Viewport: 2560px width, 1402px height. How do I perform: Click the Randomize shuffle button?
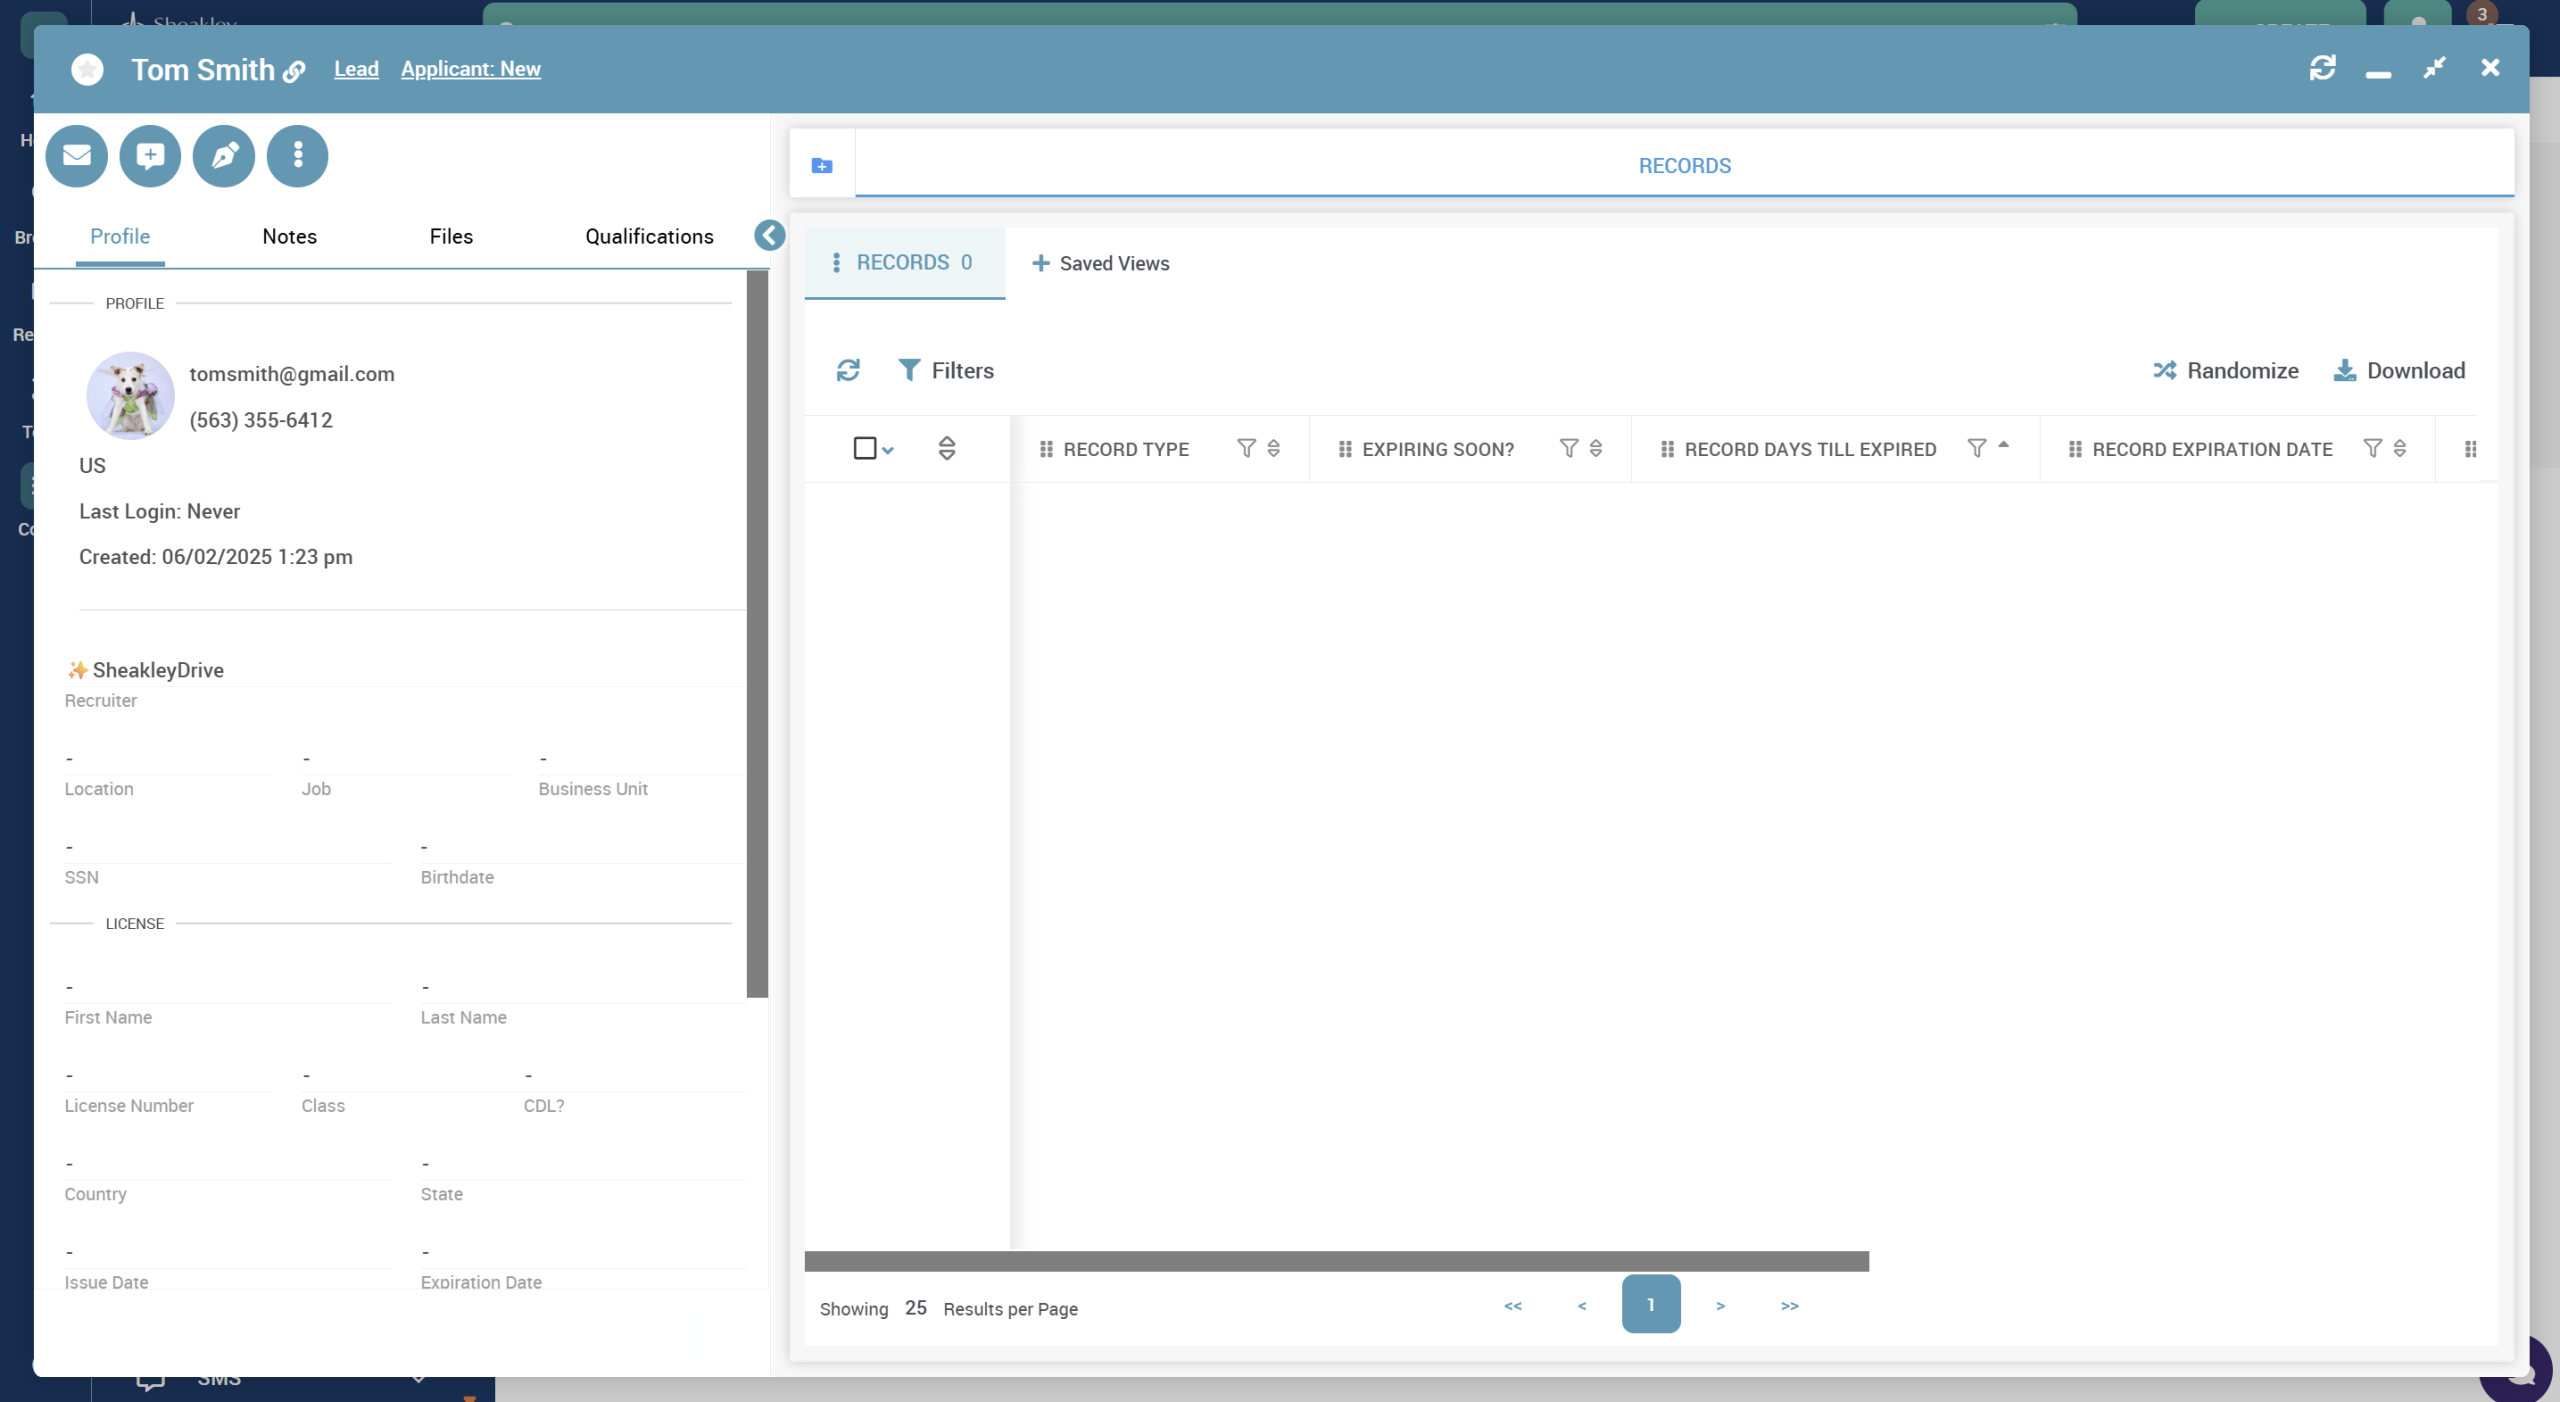pos(2226,371)
